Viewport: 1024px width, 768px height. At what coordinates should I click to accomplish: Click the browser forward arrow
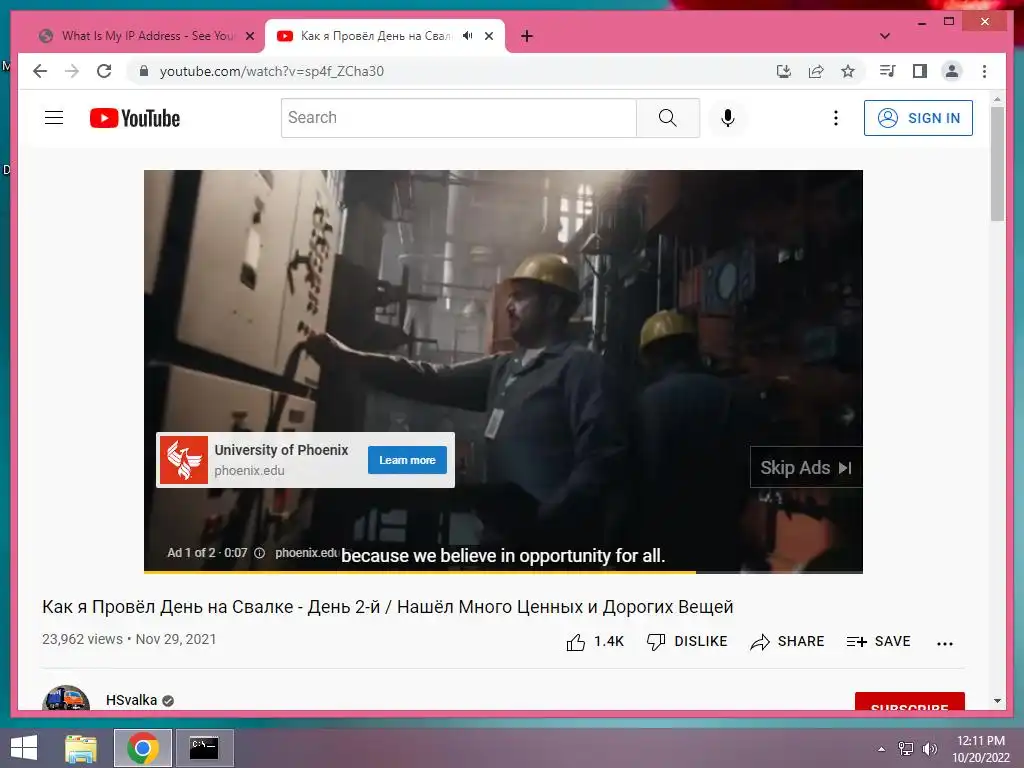(x=72, y=71)
